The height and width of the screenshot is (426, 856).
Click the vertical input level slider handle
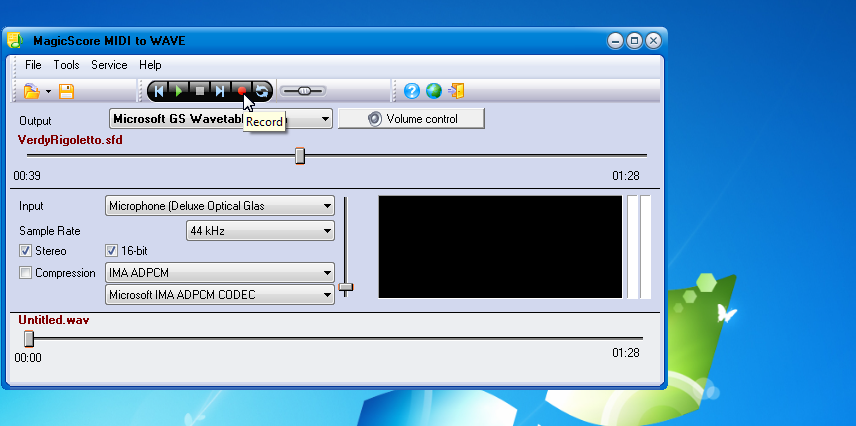[346, 287]
